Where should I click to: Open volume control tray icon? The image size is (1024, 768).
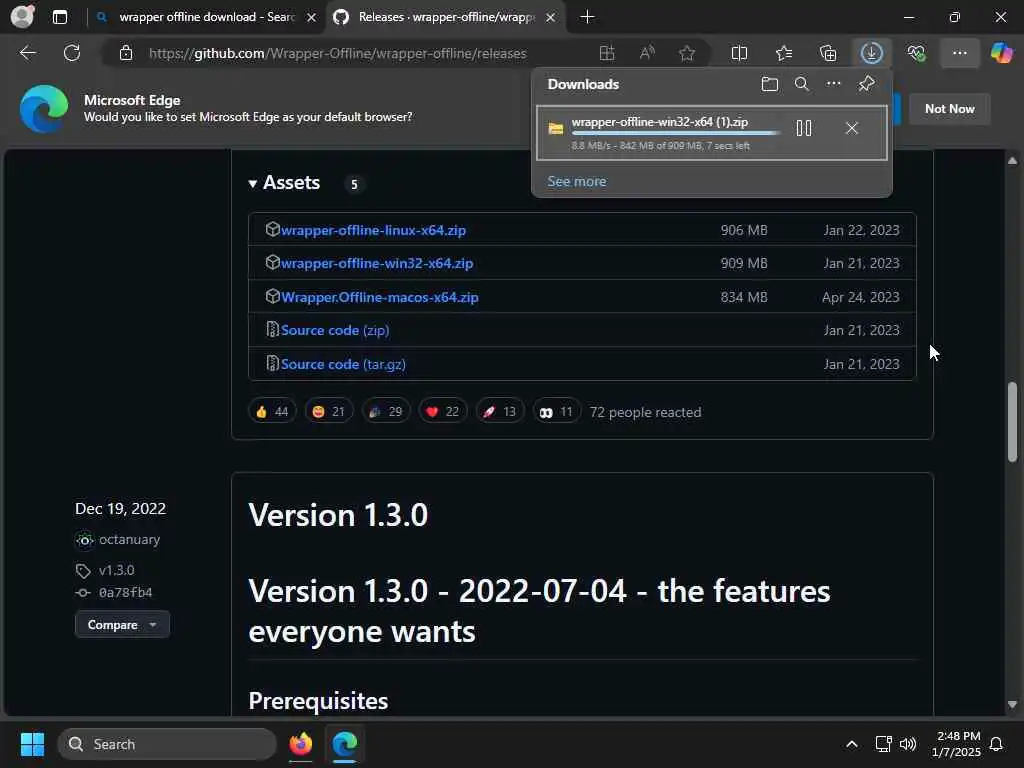click(x=908, y=744)
